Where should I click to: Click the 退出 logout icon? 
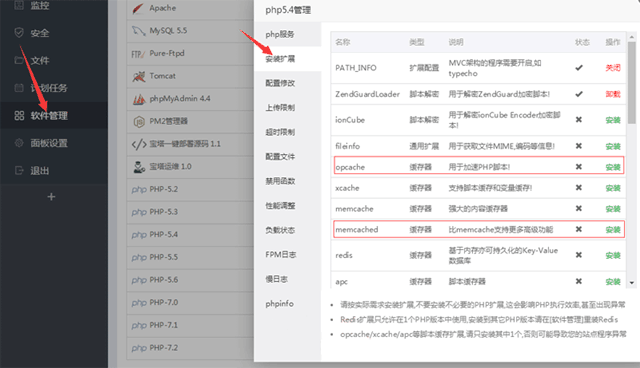point(19,170)
